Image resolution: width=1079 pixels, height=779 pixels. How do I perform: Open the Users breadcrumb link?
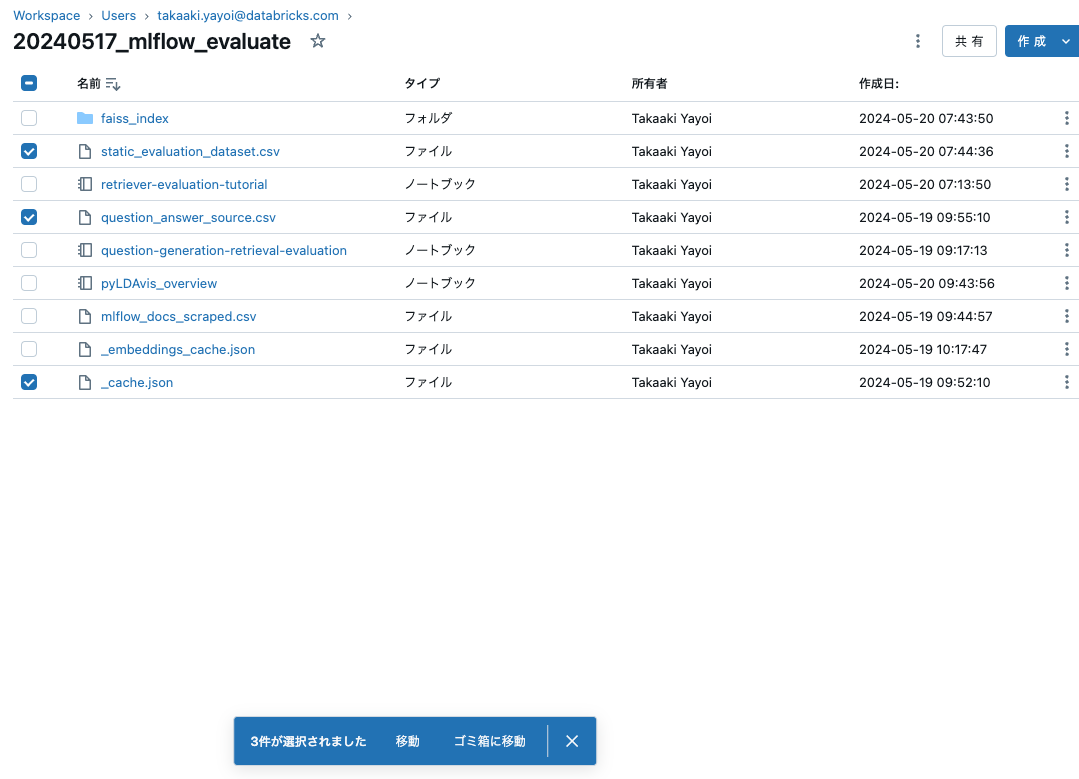[118, 15]
